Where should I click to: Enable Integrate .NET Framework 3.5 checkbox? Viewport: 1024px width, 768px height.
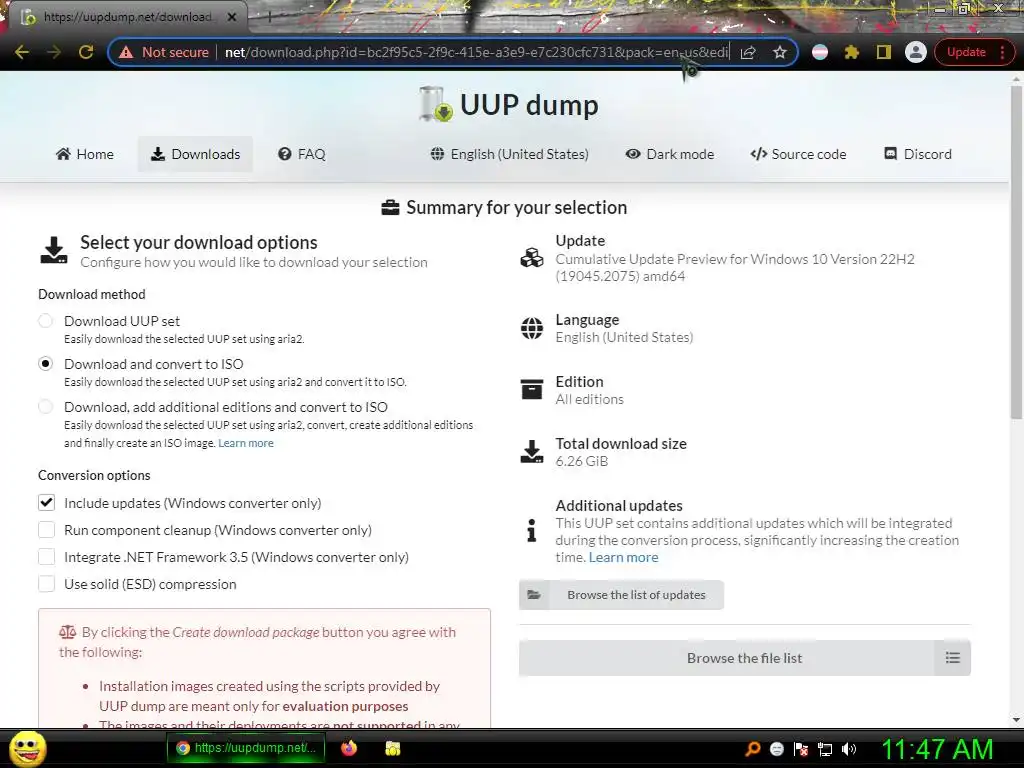pyautogui.click(x=46, y=557)
